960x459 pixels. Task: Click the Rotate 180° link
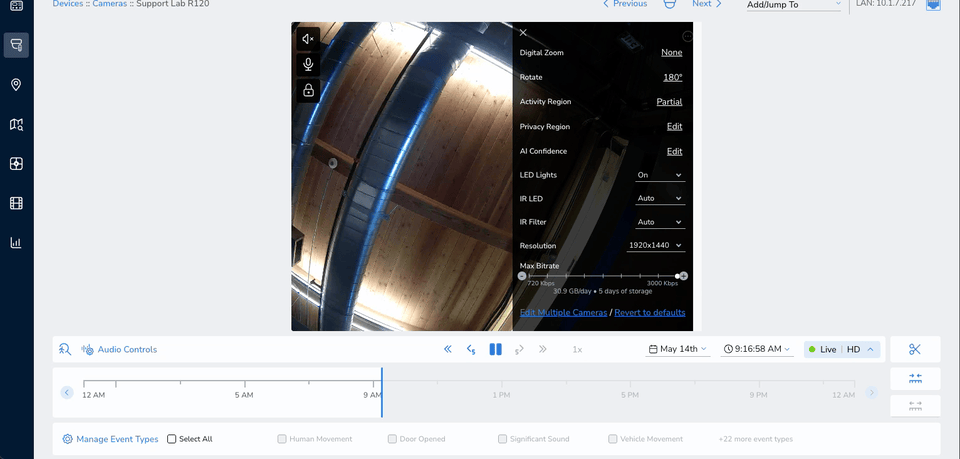pyautogui.click(x=673, y=78)
